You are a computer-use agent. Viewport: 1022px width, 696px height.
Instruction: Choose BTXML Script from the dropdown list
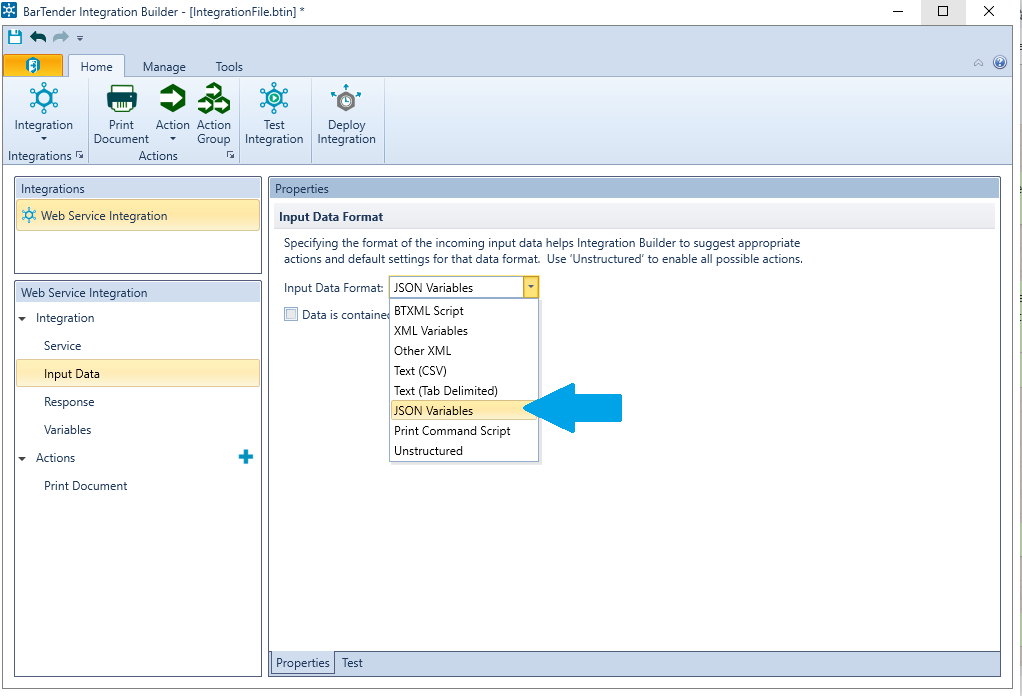pos(464,311)
